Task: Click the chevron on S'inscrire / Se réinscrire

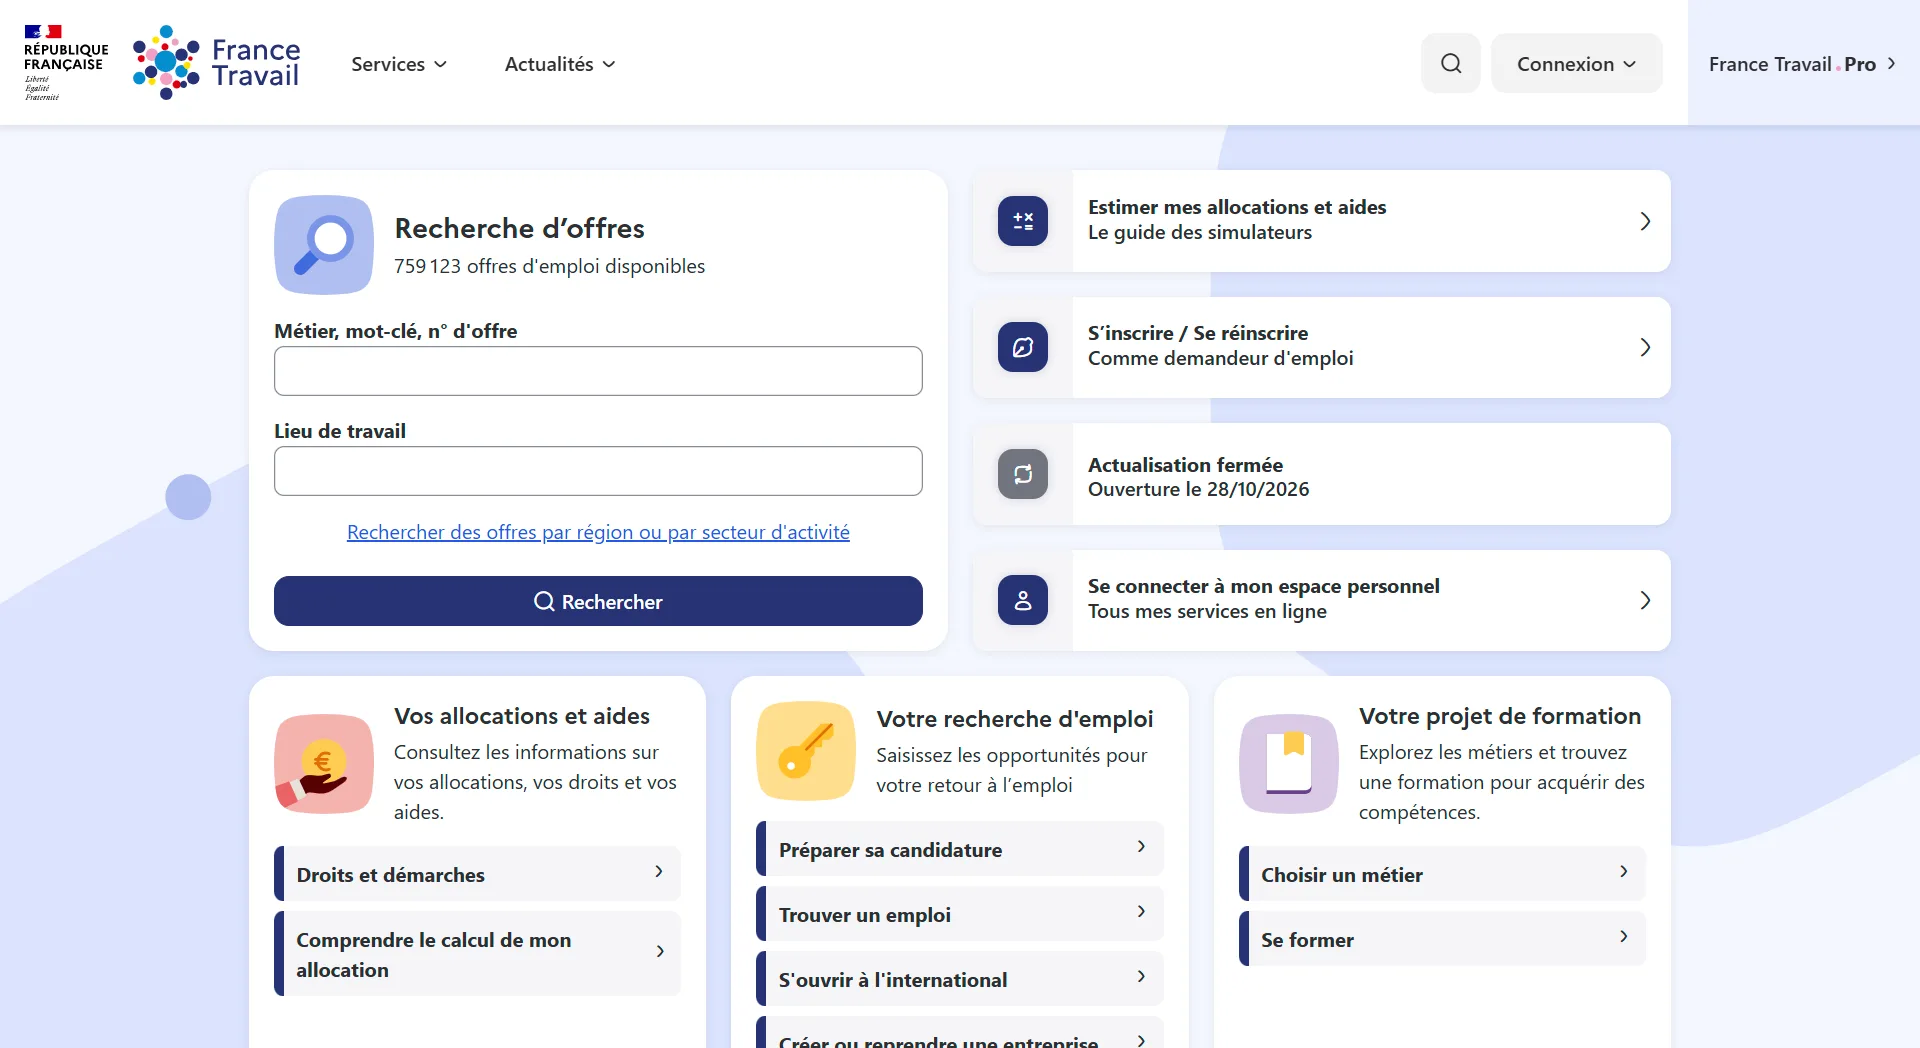Action: coord(1645,347)
